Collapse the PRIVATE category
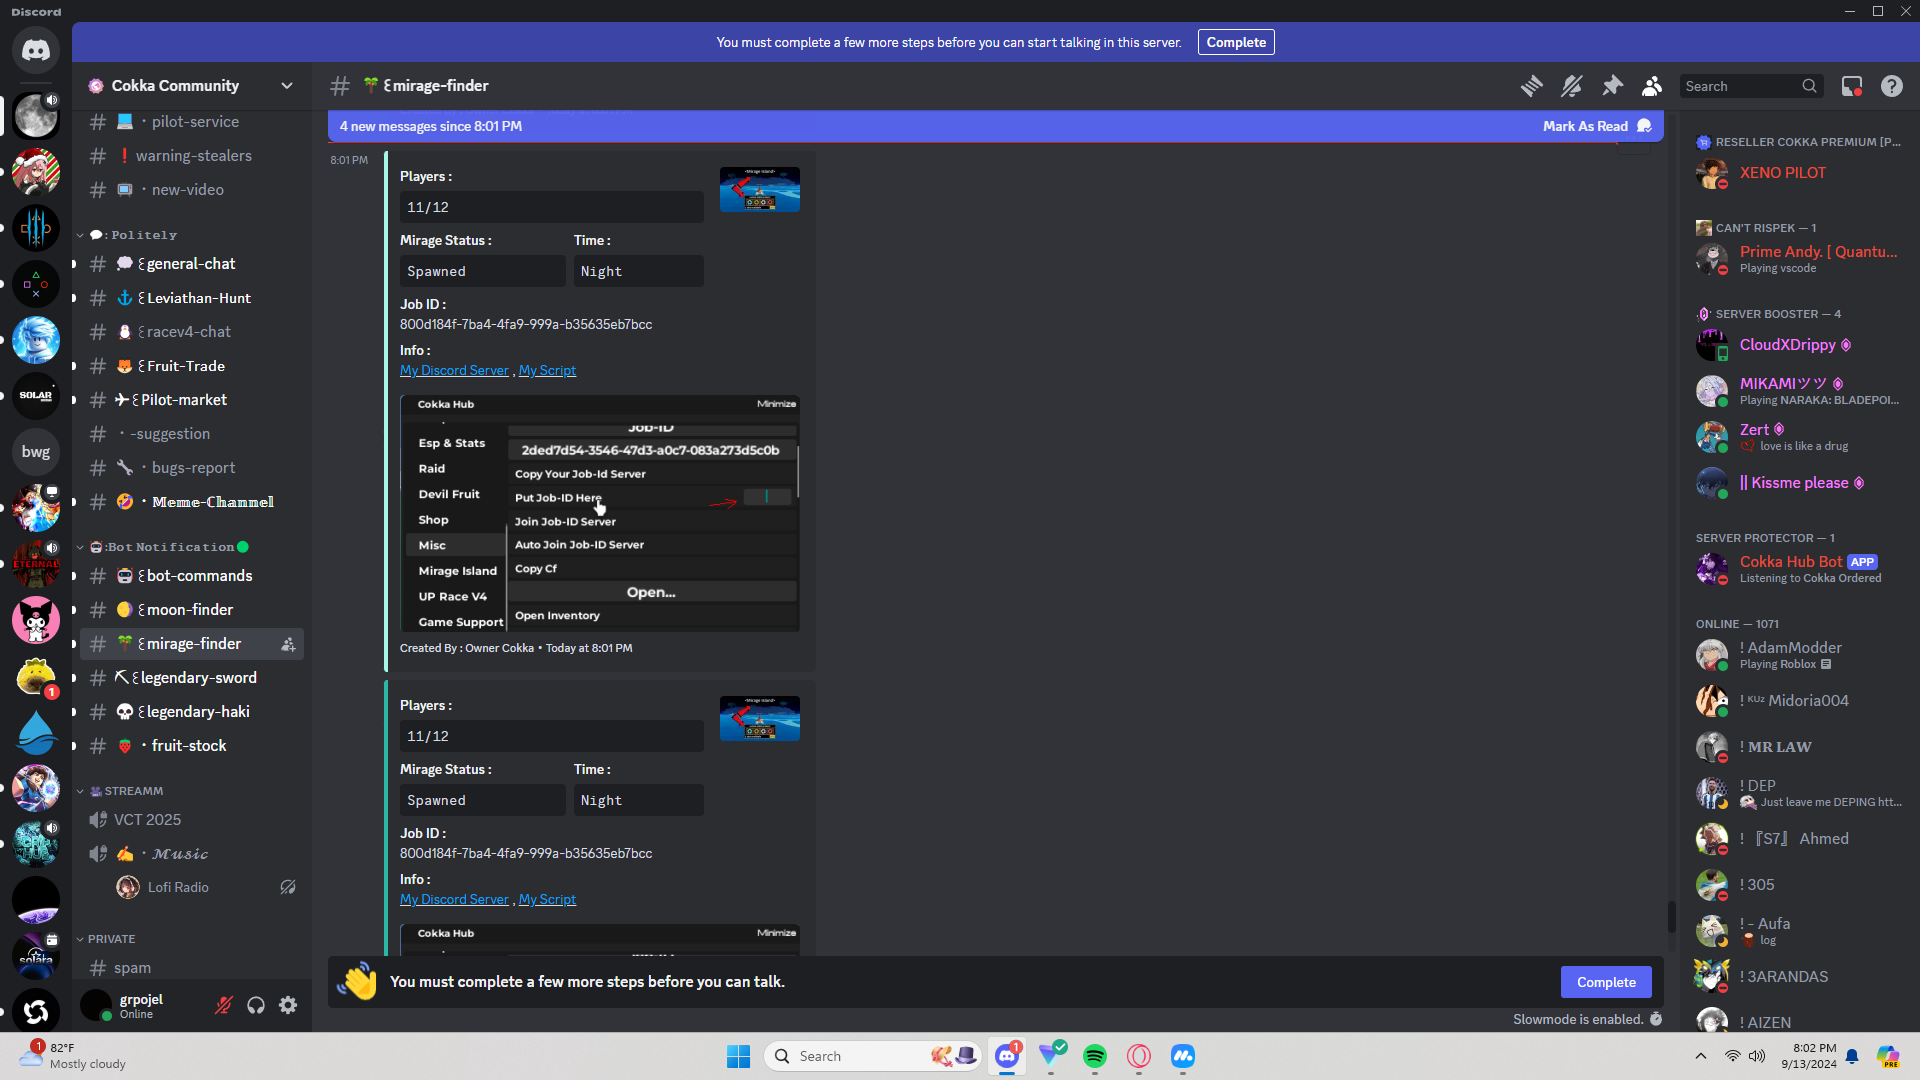The height and width of the screenshot is (1080, 1920). pos(106,939)
